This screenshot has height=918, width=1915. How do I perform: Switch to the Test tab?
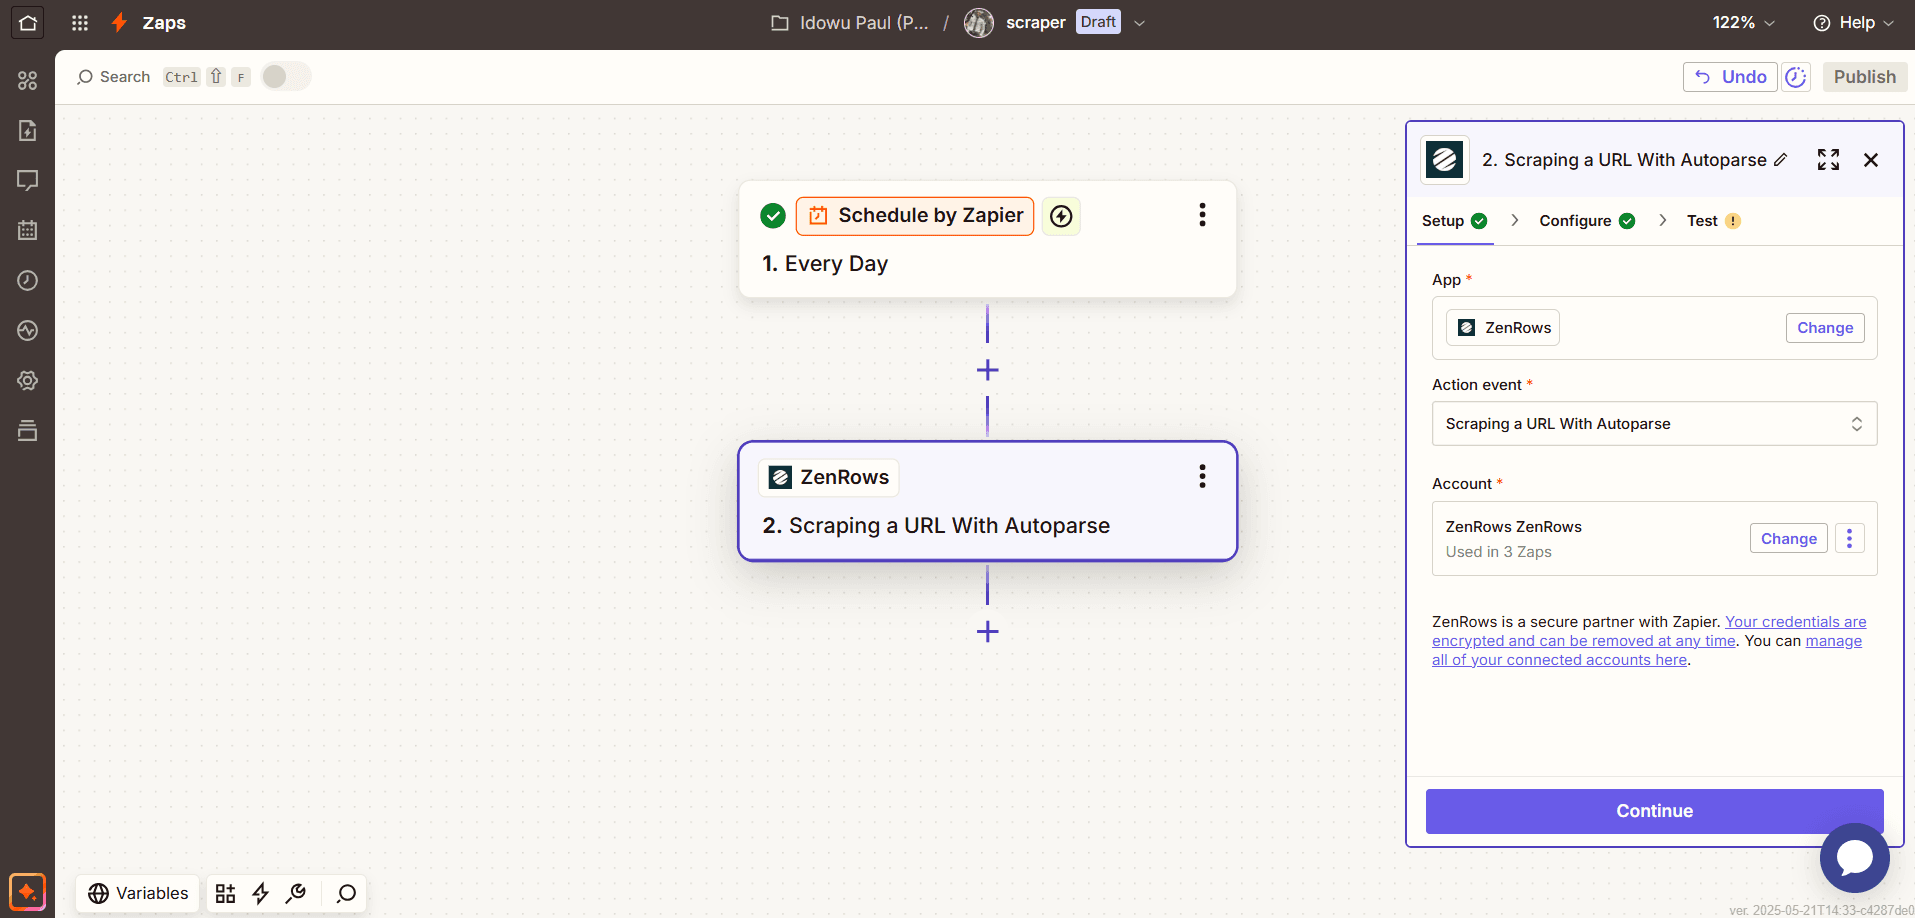(x=1714, y=221)
